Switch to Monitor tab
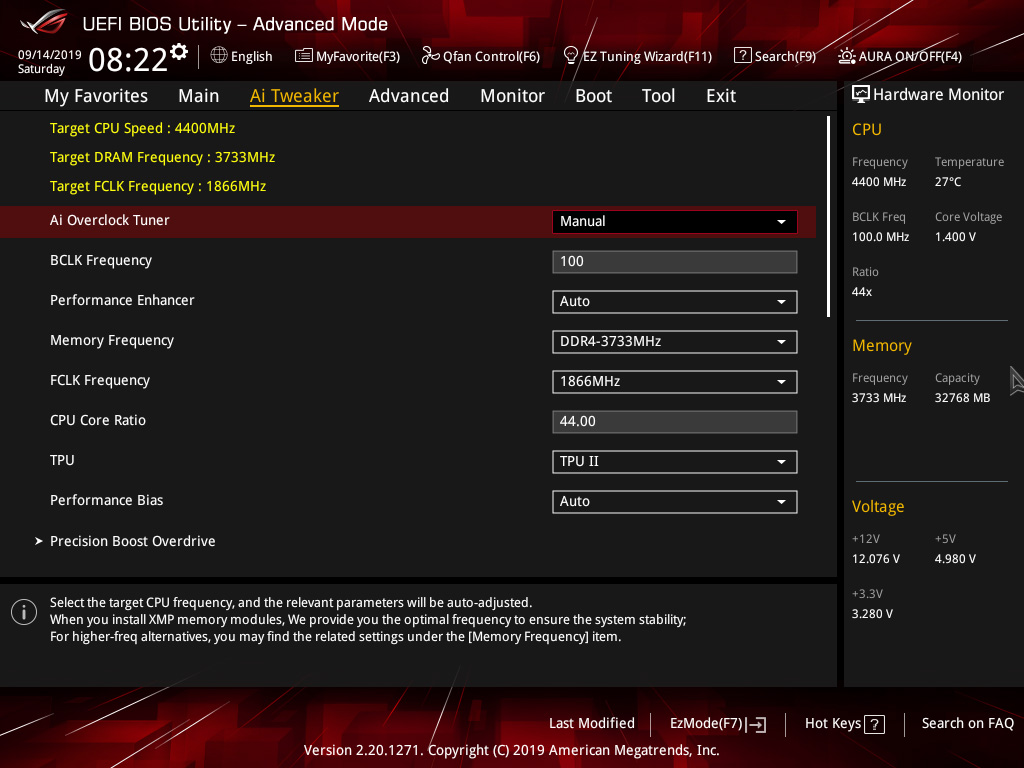The width and height of the screenshot is (1024, 768). point(512,96)
